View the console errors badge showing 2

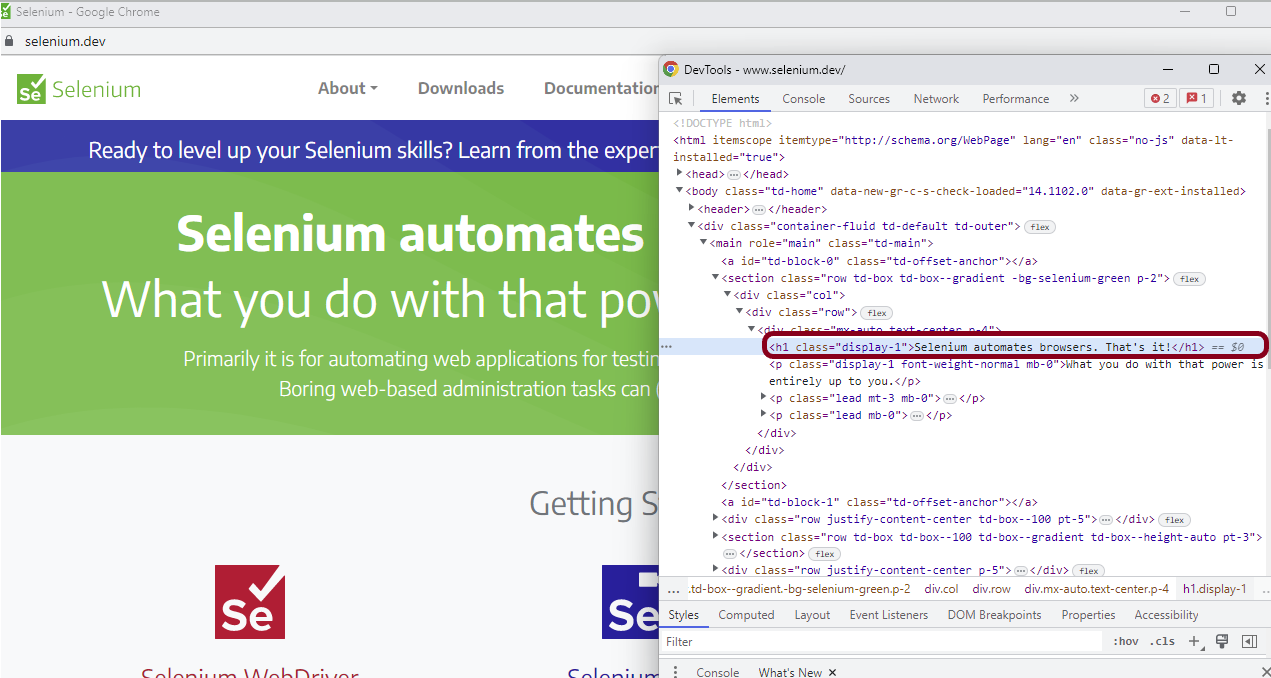1159,98
